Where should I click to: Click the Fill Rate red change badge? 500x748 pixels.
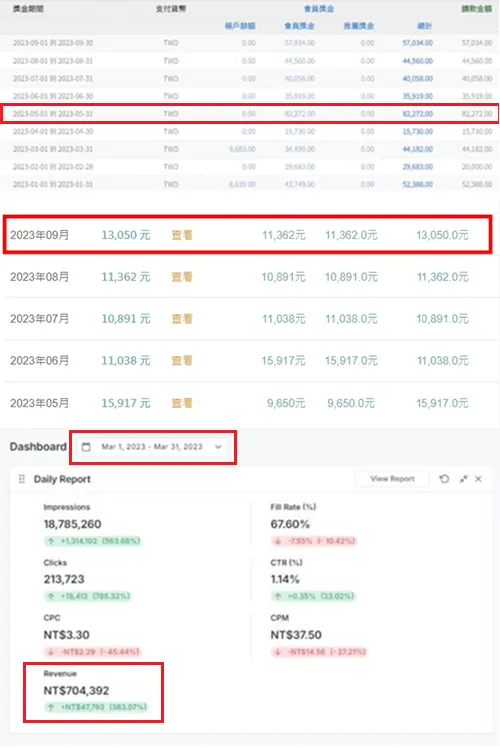pyautogui.click(x=314, y=541)
